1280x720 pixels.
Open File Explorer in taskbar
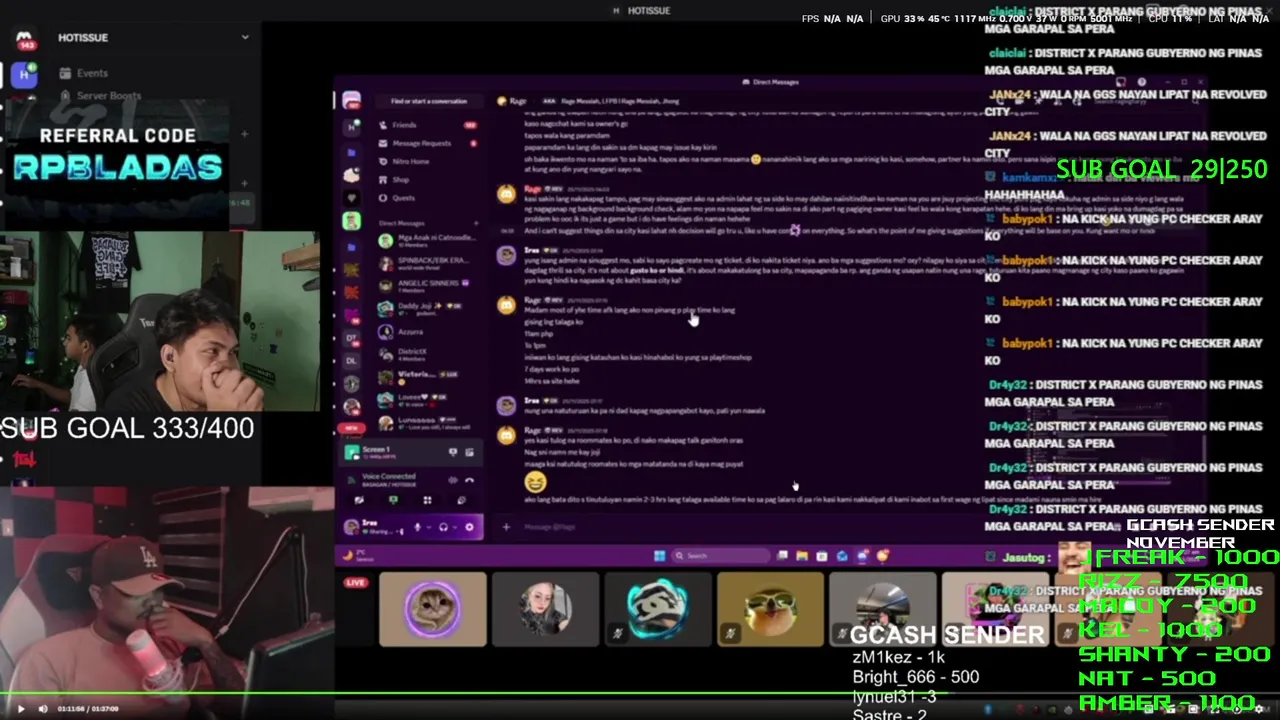(802, 556)
